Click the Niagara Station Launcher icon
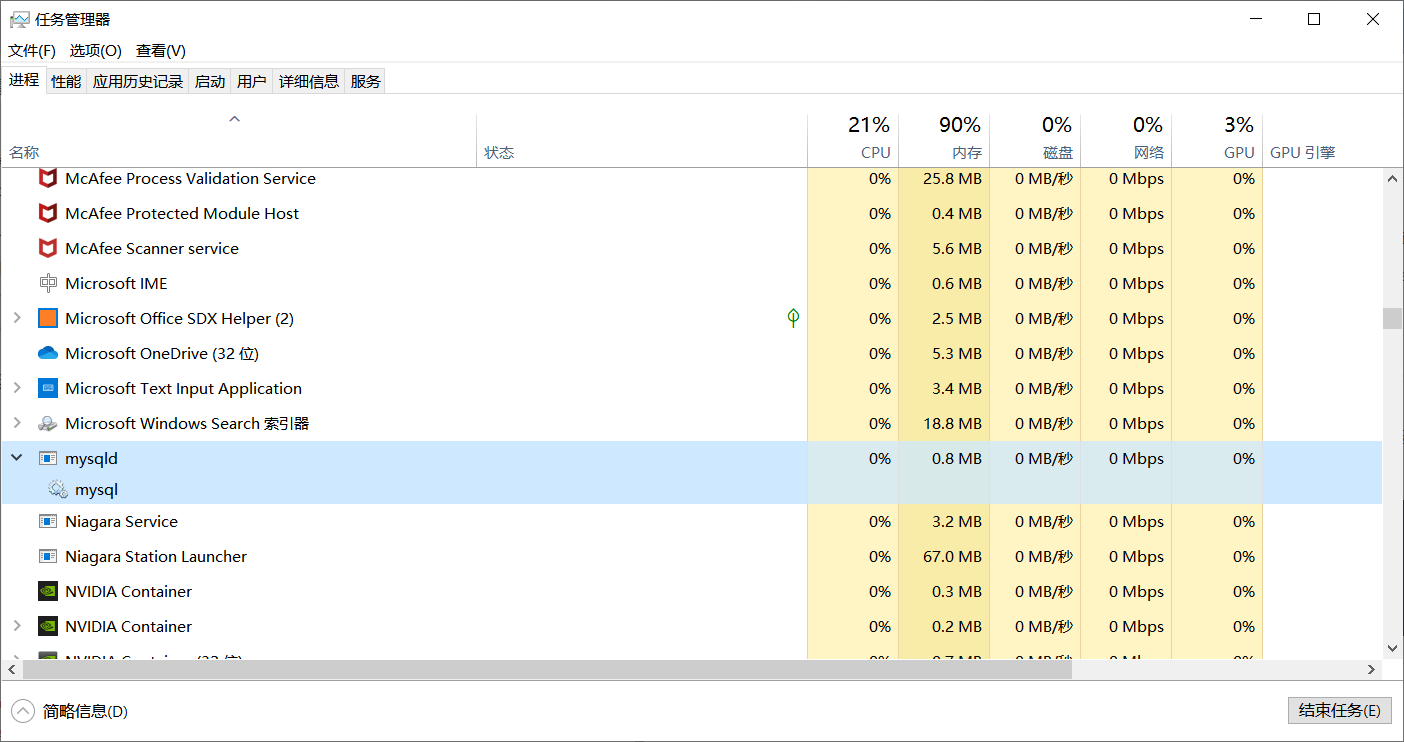Viewport: 1404px width, 742px height. pyautogui.click(x=48, y=557)
